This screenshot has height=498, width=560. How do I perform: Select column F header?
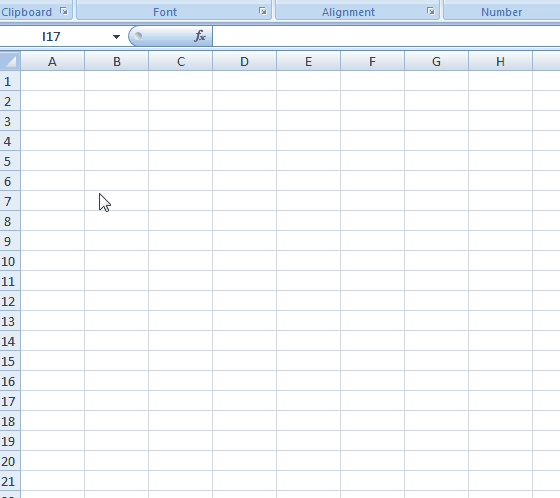[x=372, y=61]
